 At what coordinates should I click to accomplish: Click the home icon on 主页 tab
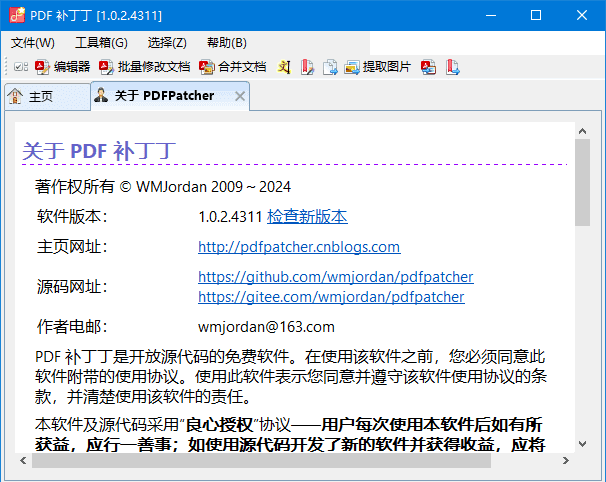pos(15,96)
